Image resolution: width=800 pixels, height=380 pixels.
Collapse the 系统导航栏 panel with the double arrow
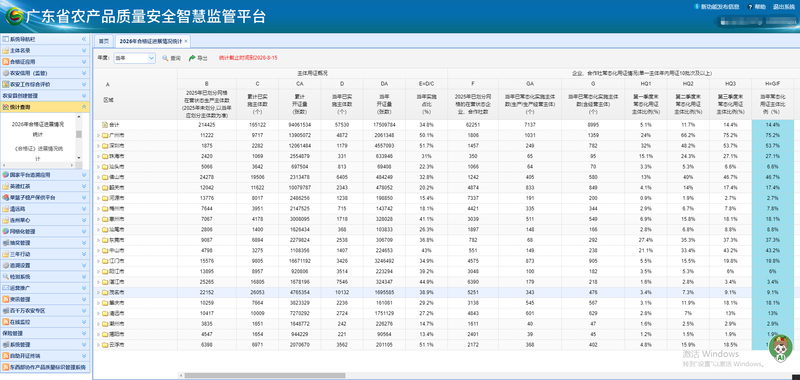click(x=84, y=39)
